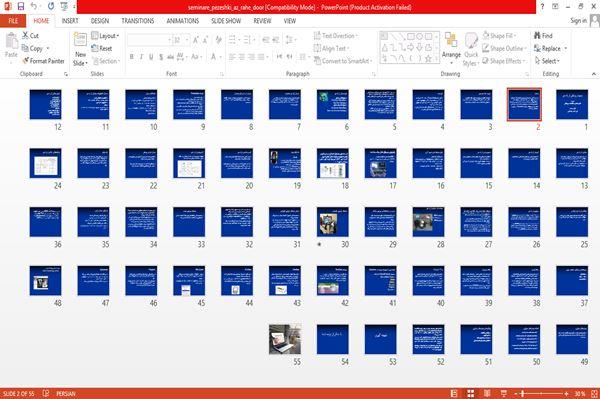Click the 30% zoom level button
This screenshot has height=399, width=600.
580,393
